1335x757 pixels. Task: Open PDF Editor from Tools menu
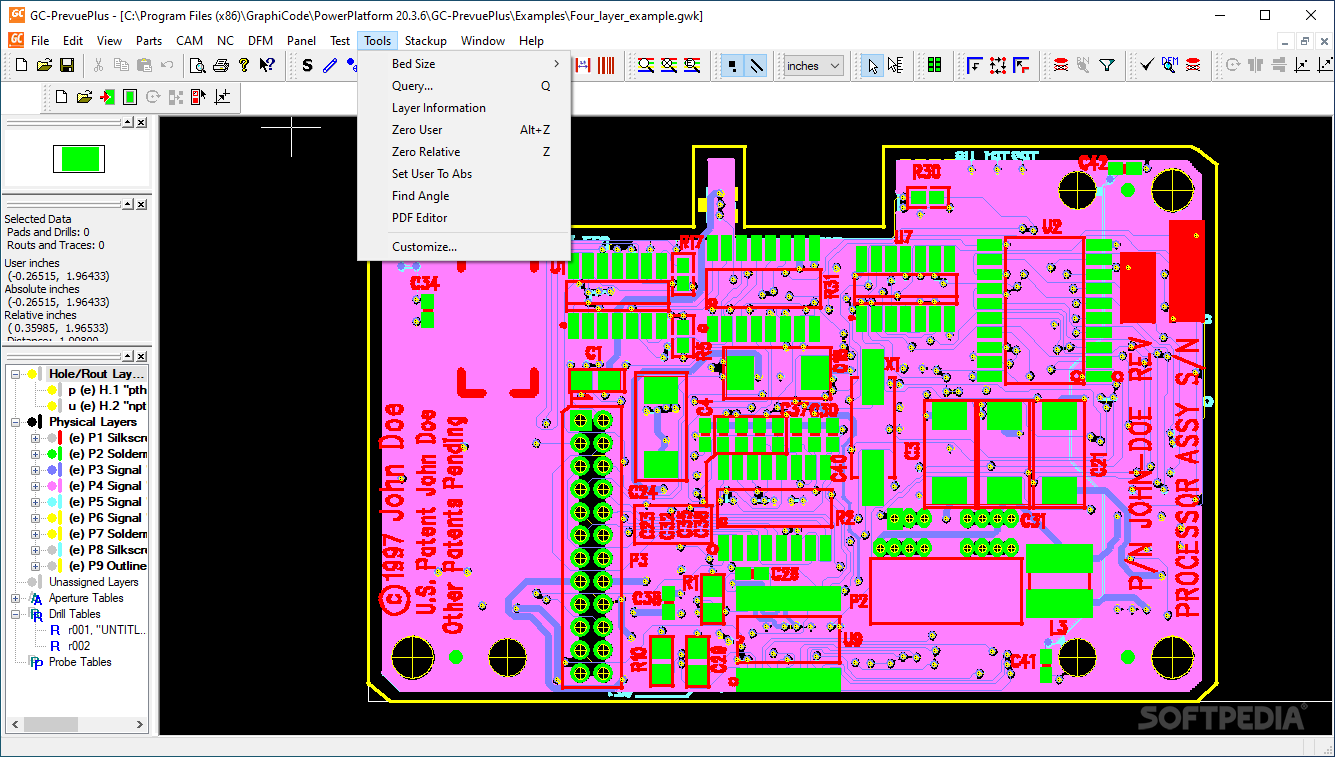click(464, 218)
